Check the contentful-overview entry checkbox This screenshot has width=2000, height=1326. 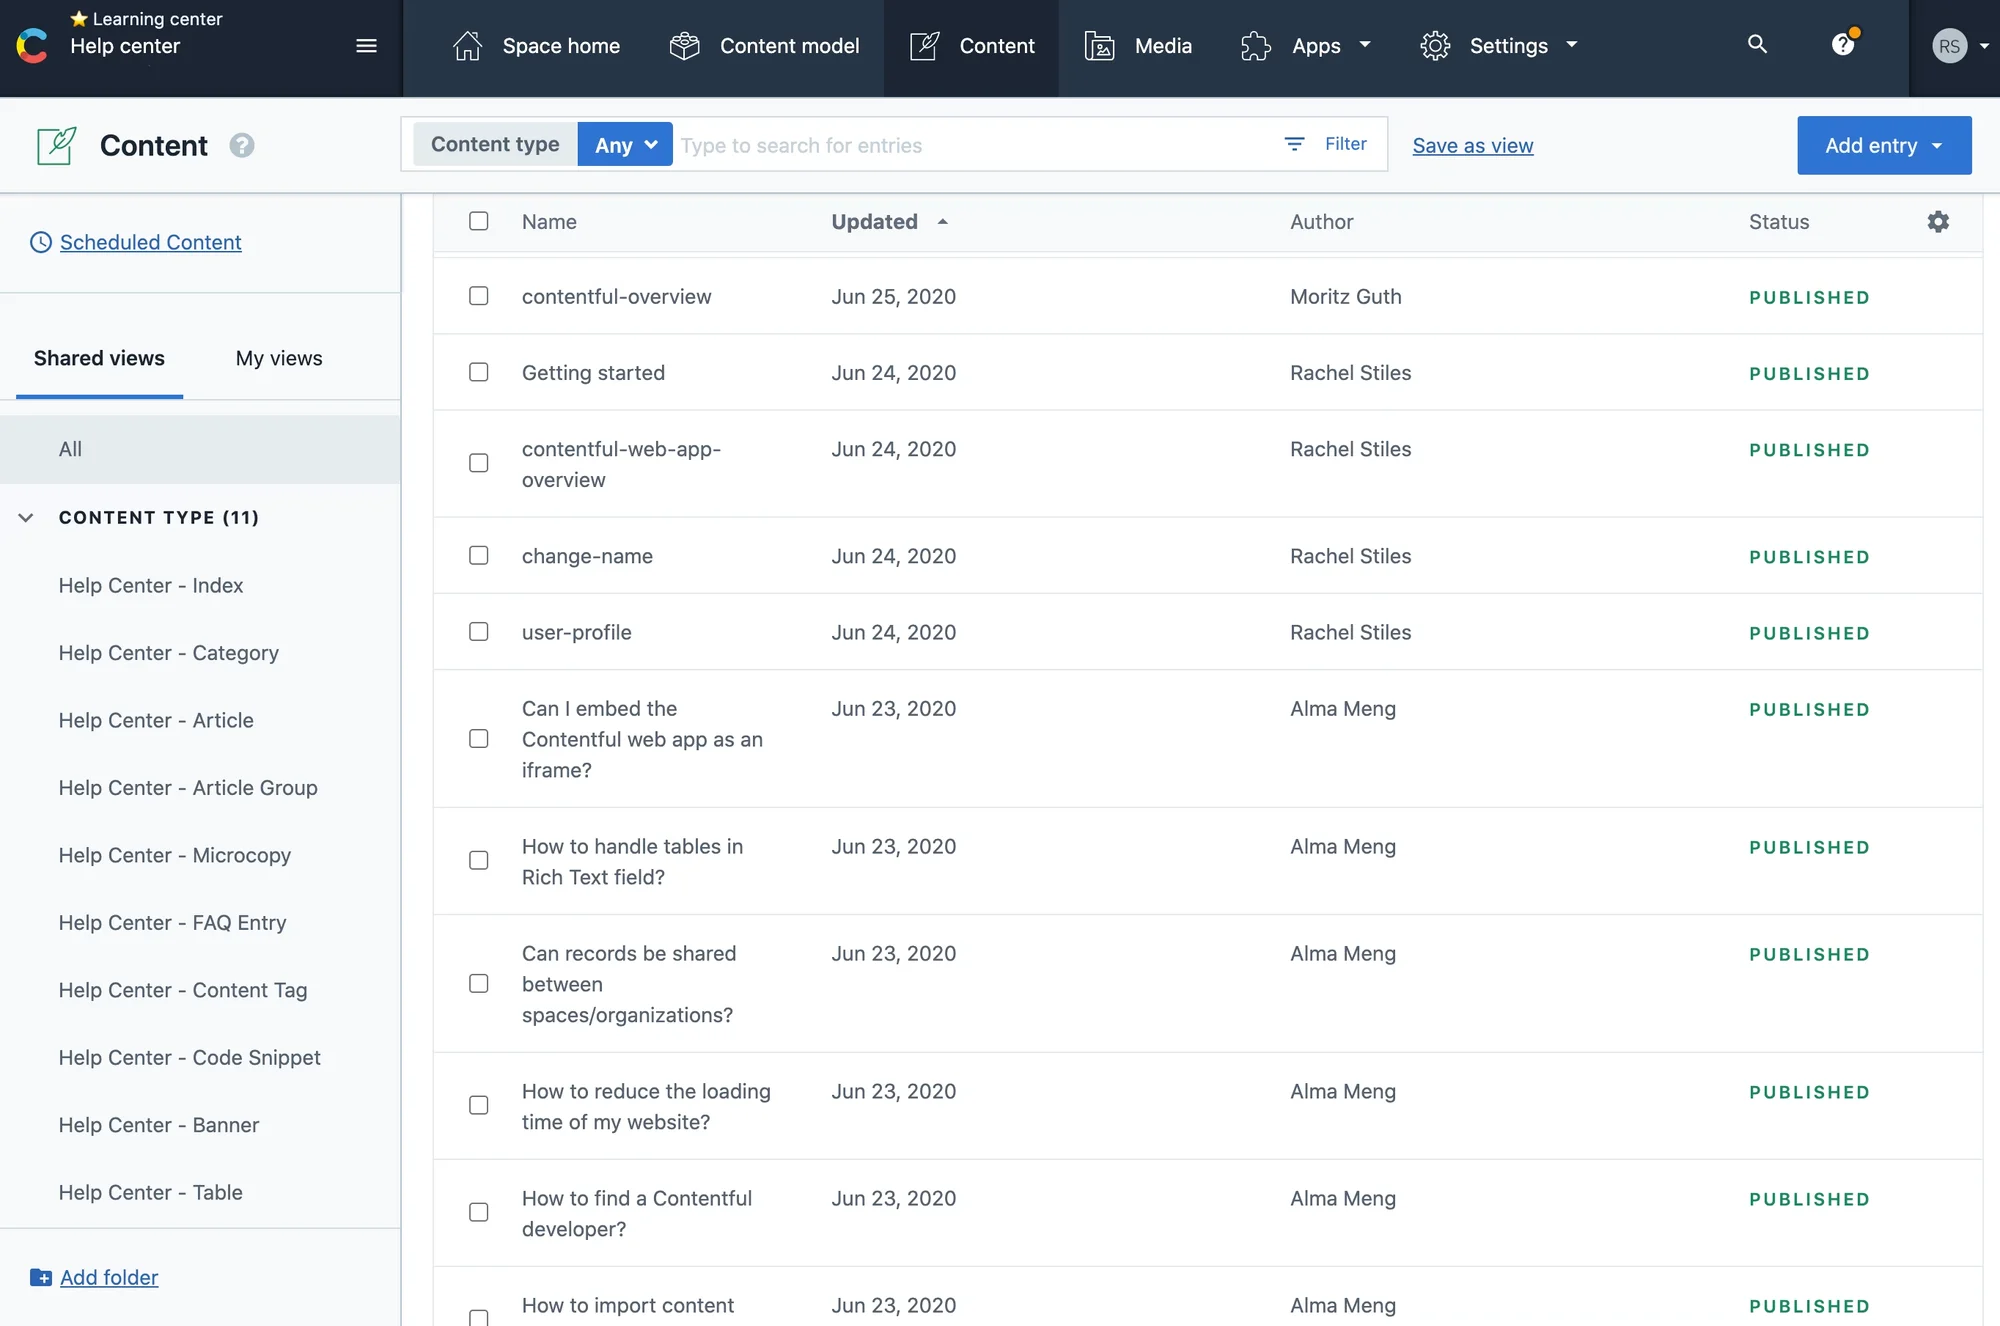(479, 296)
